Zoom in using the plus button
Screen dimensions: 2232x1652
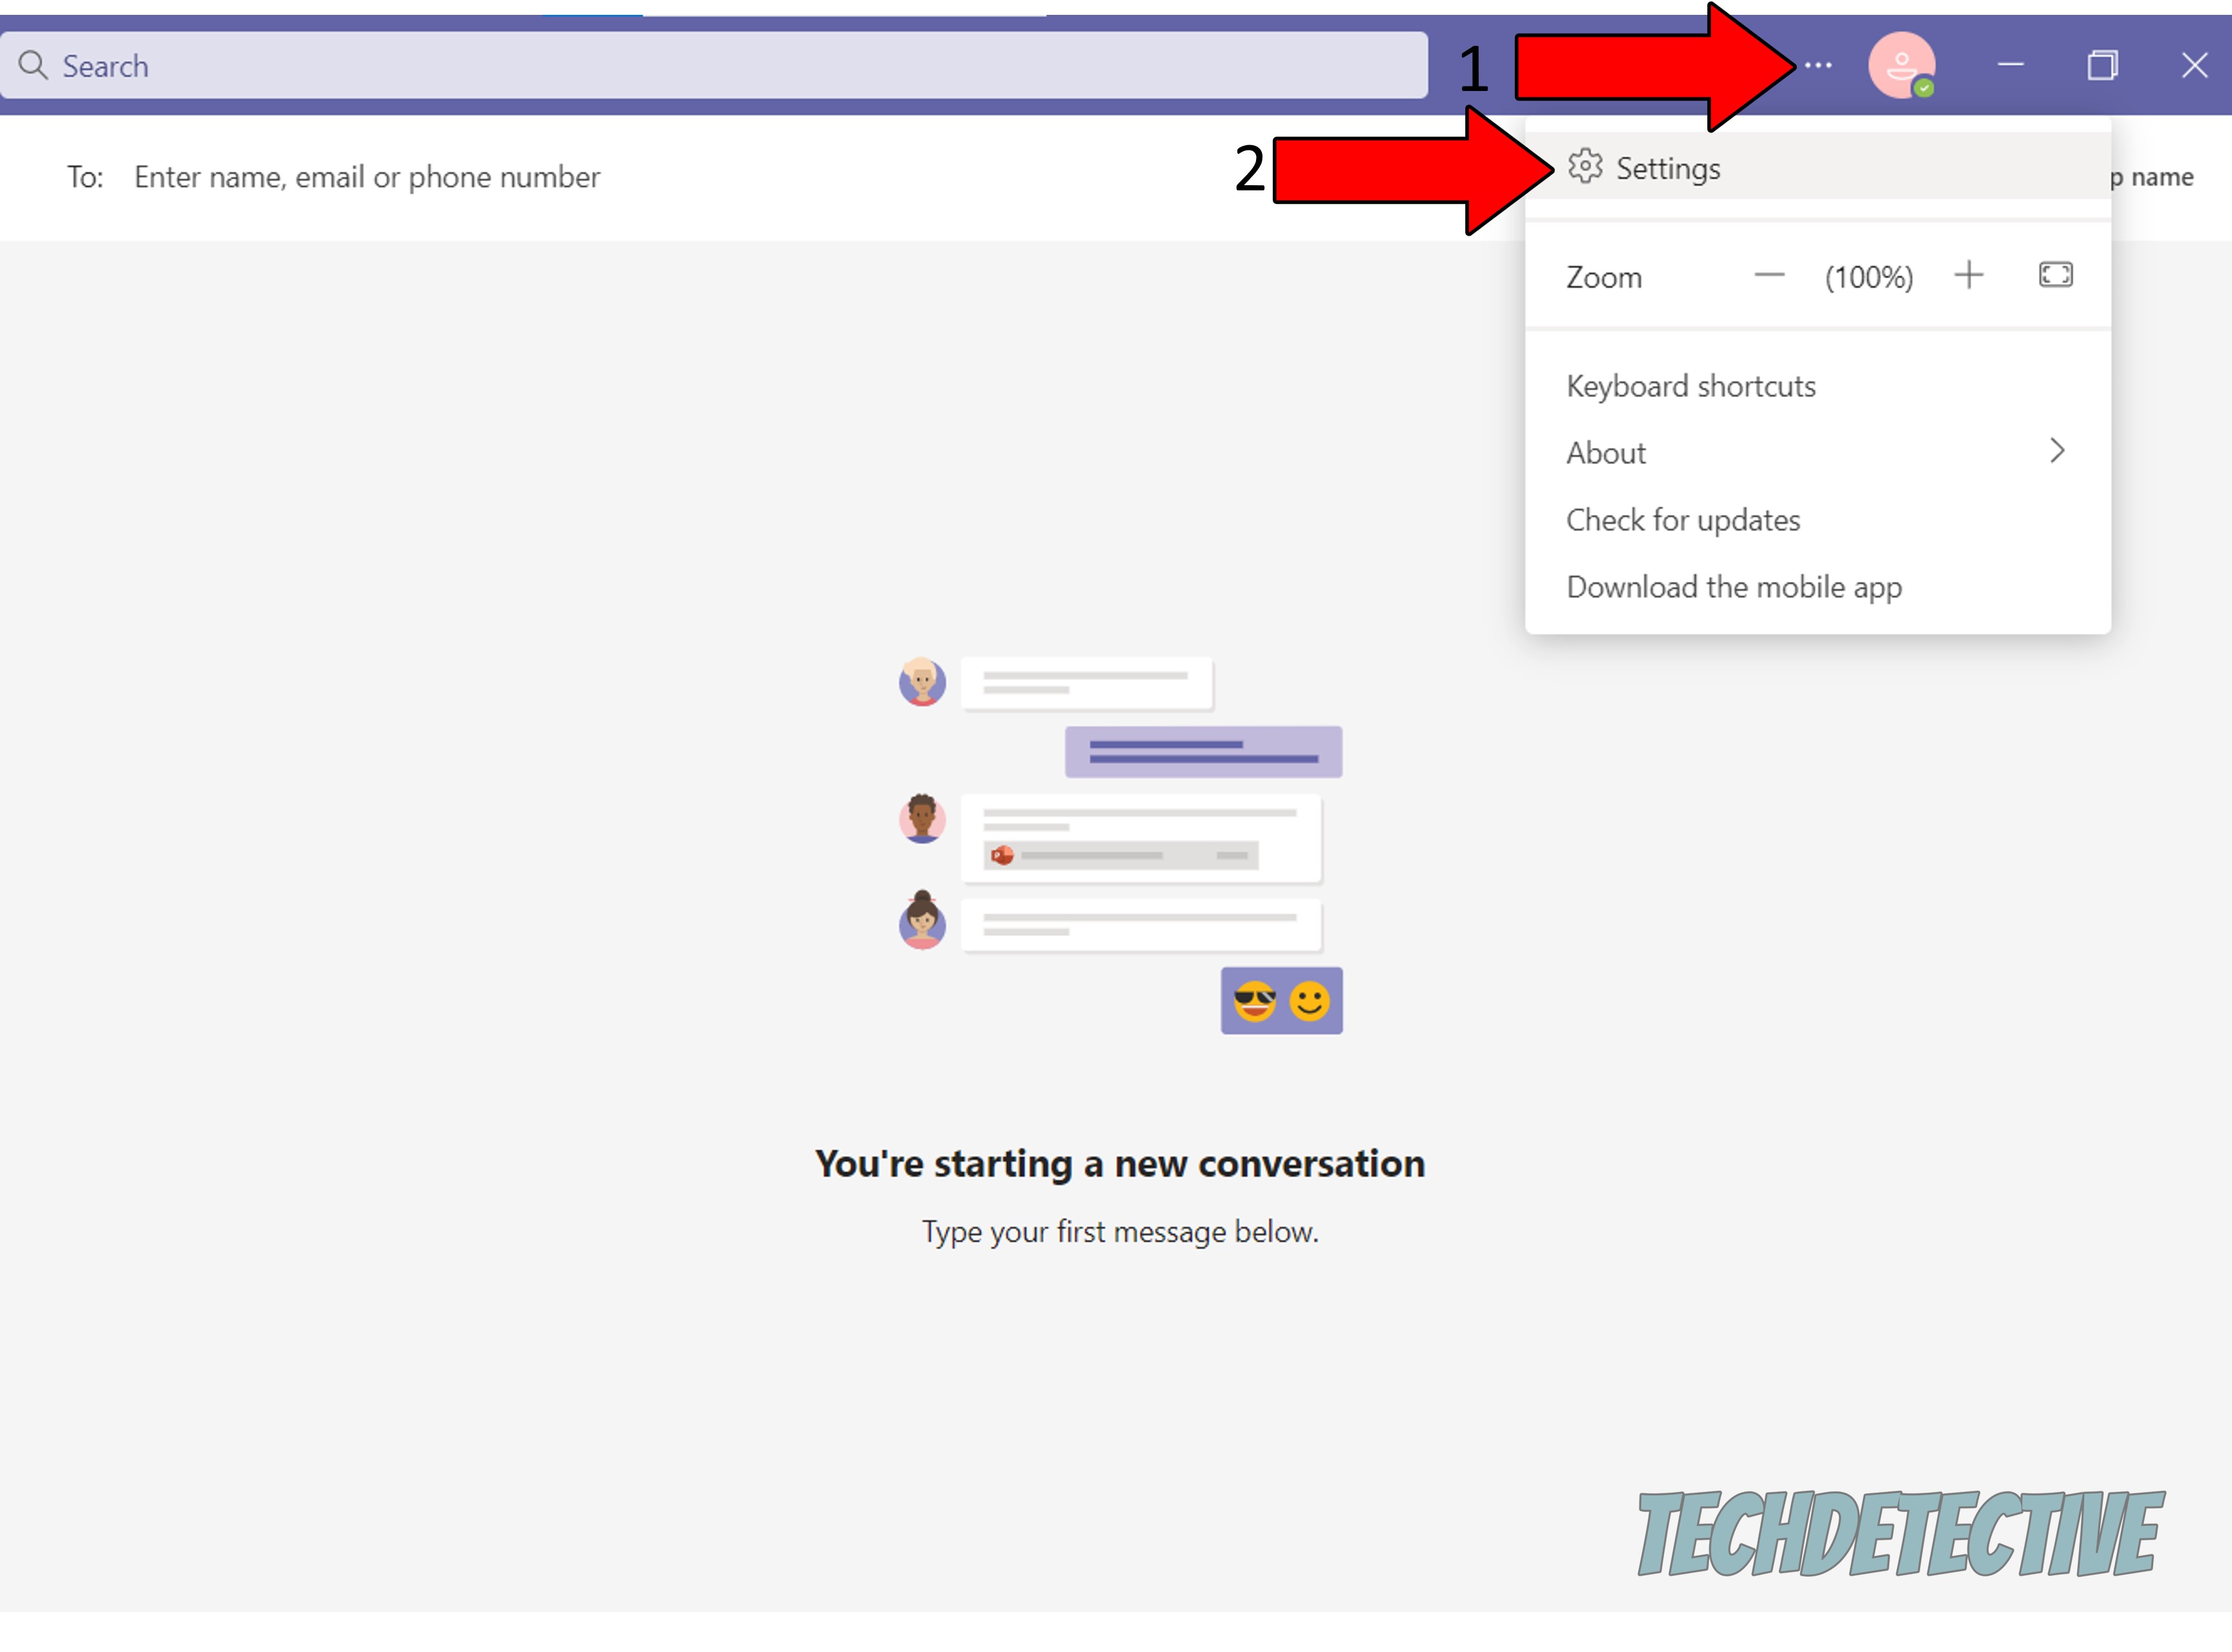point(1973,274)
